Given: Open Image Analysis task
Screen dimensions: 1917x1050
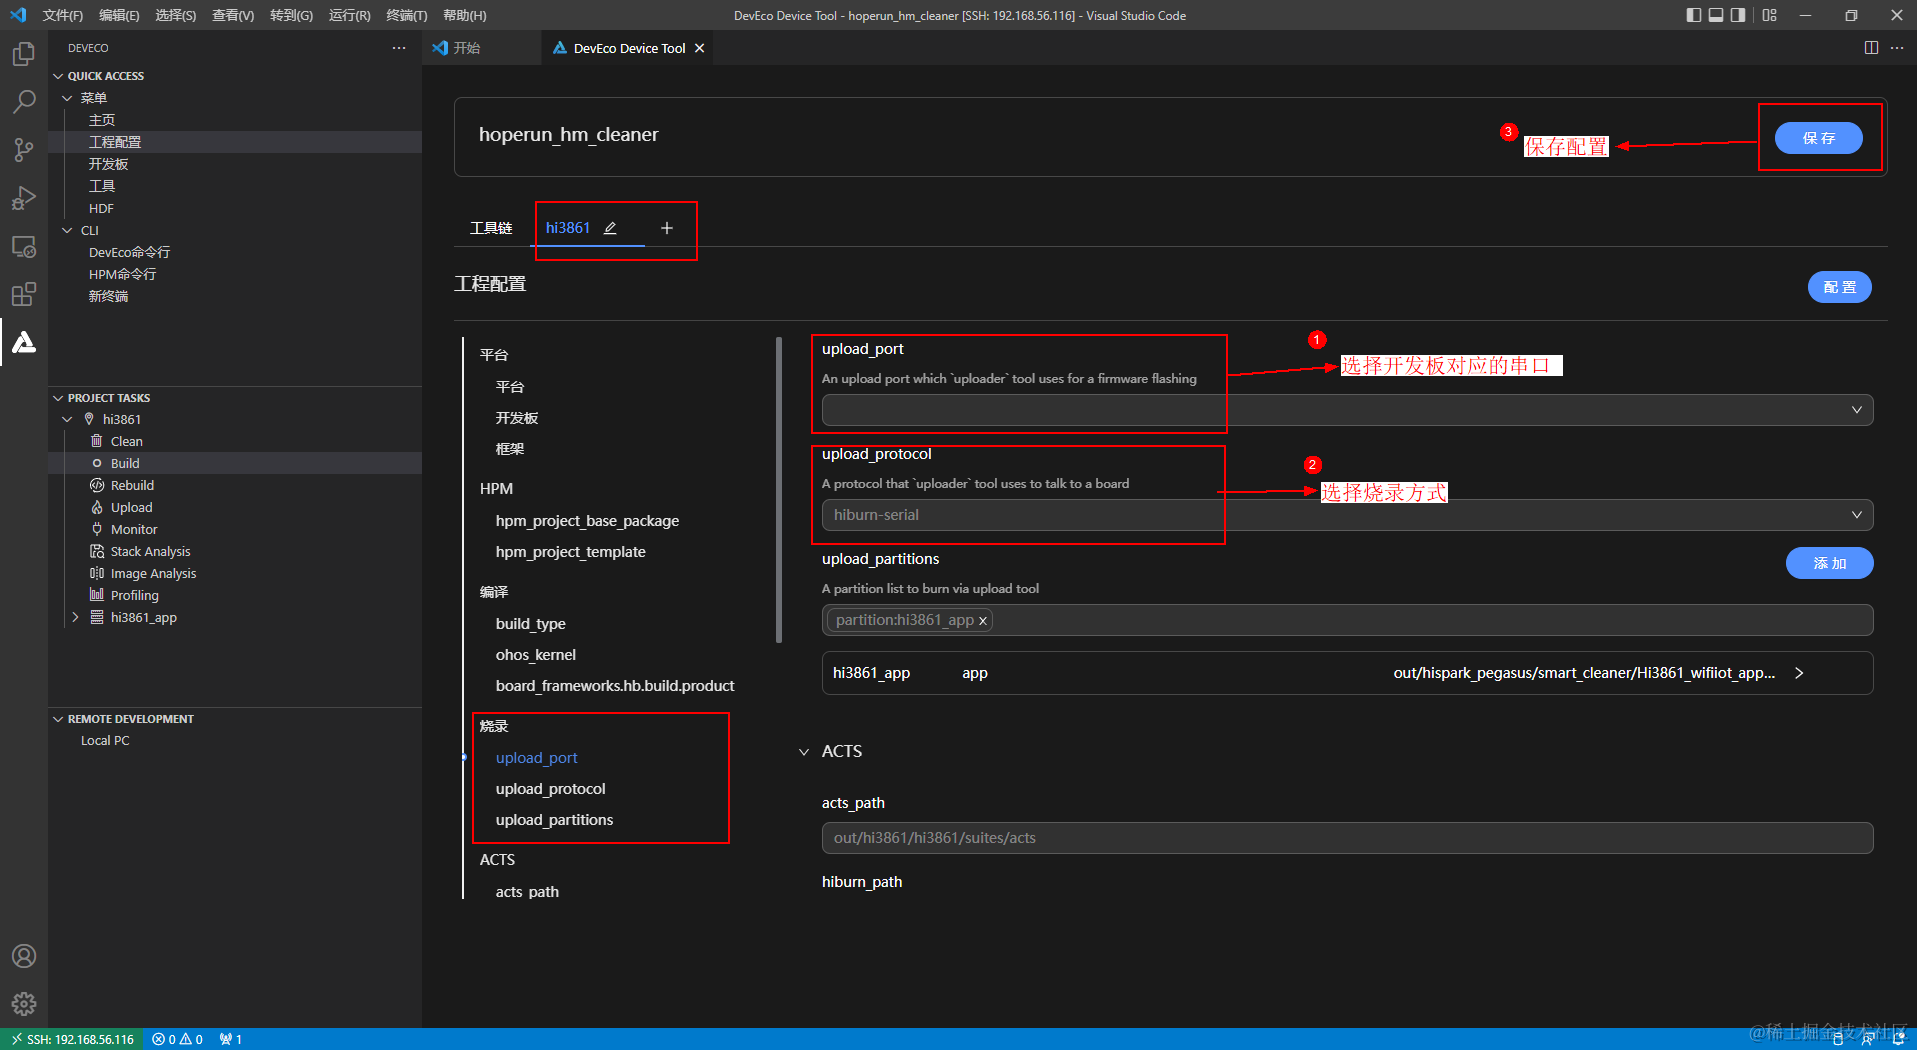Looking at the screenshot, I should point(153,573).
